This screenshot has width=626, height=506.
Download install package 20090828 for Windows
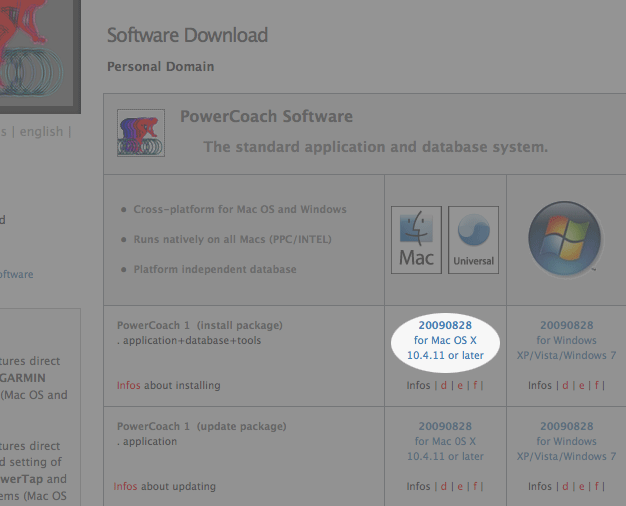567,340
